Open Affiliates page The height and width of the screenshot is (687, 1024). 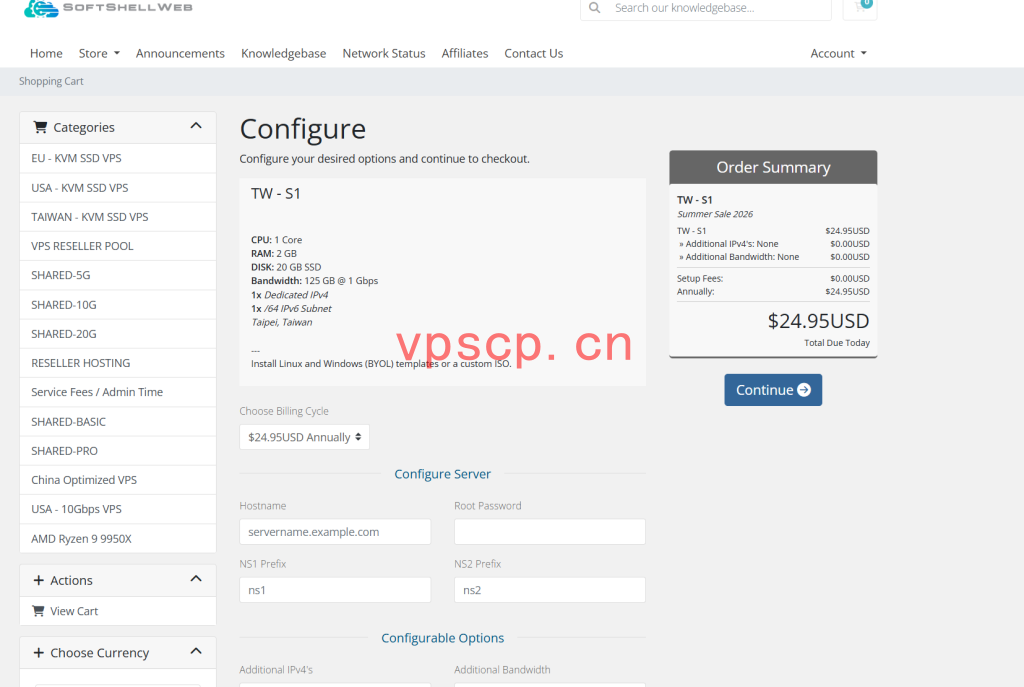(x=465, y=53)
